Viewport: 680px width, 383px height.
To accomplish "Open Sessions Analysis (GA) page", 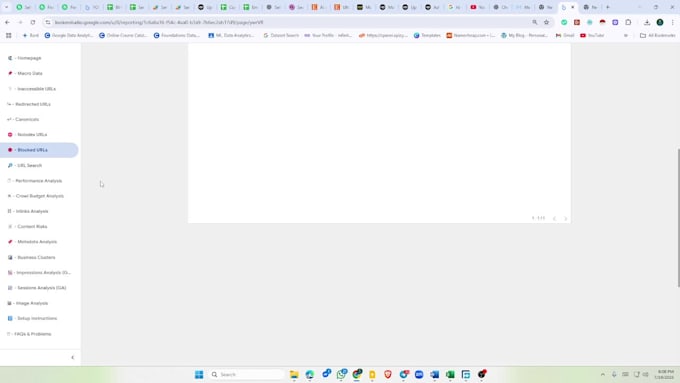I will coord(37,288).
